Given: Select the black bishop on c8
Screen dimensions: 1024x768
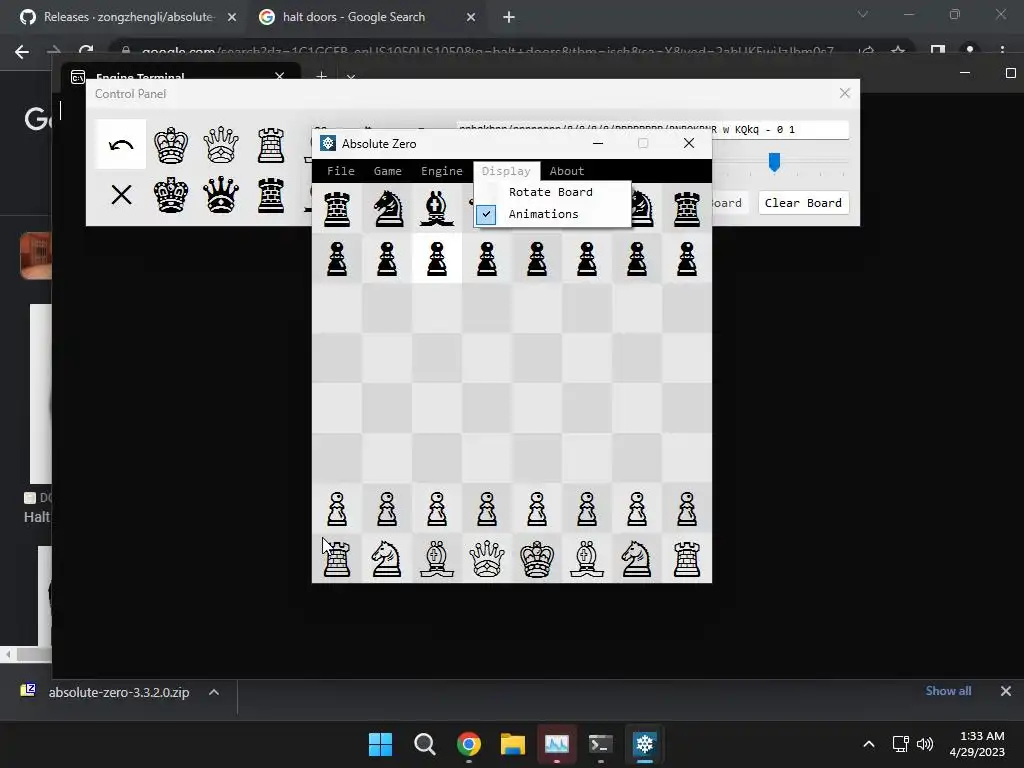Looking at the screenshot, I should coord(437,209).
